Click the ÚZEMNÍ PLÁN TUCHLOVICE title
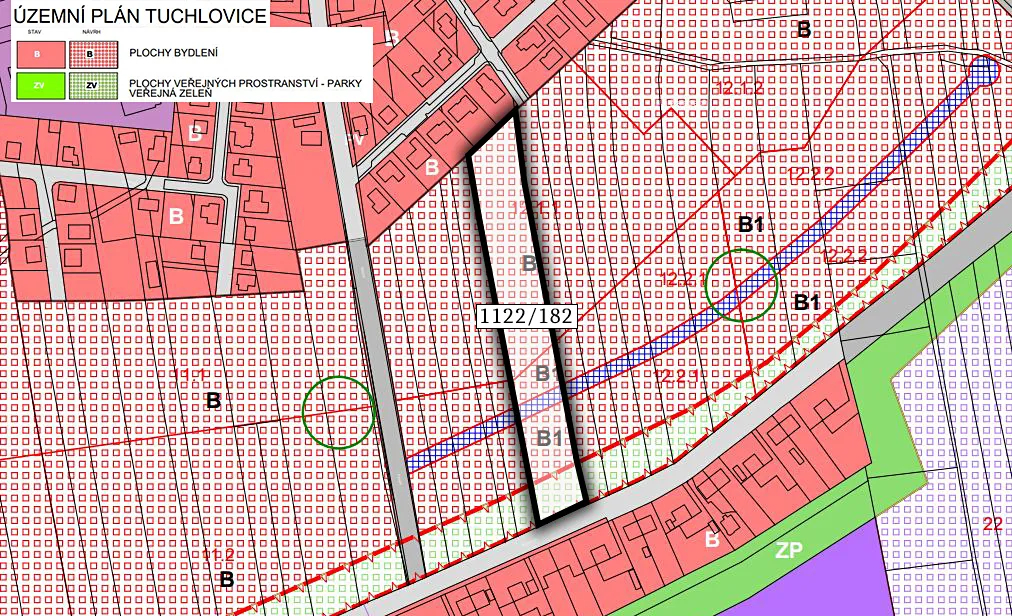 [x=140, y=16]
